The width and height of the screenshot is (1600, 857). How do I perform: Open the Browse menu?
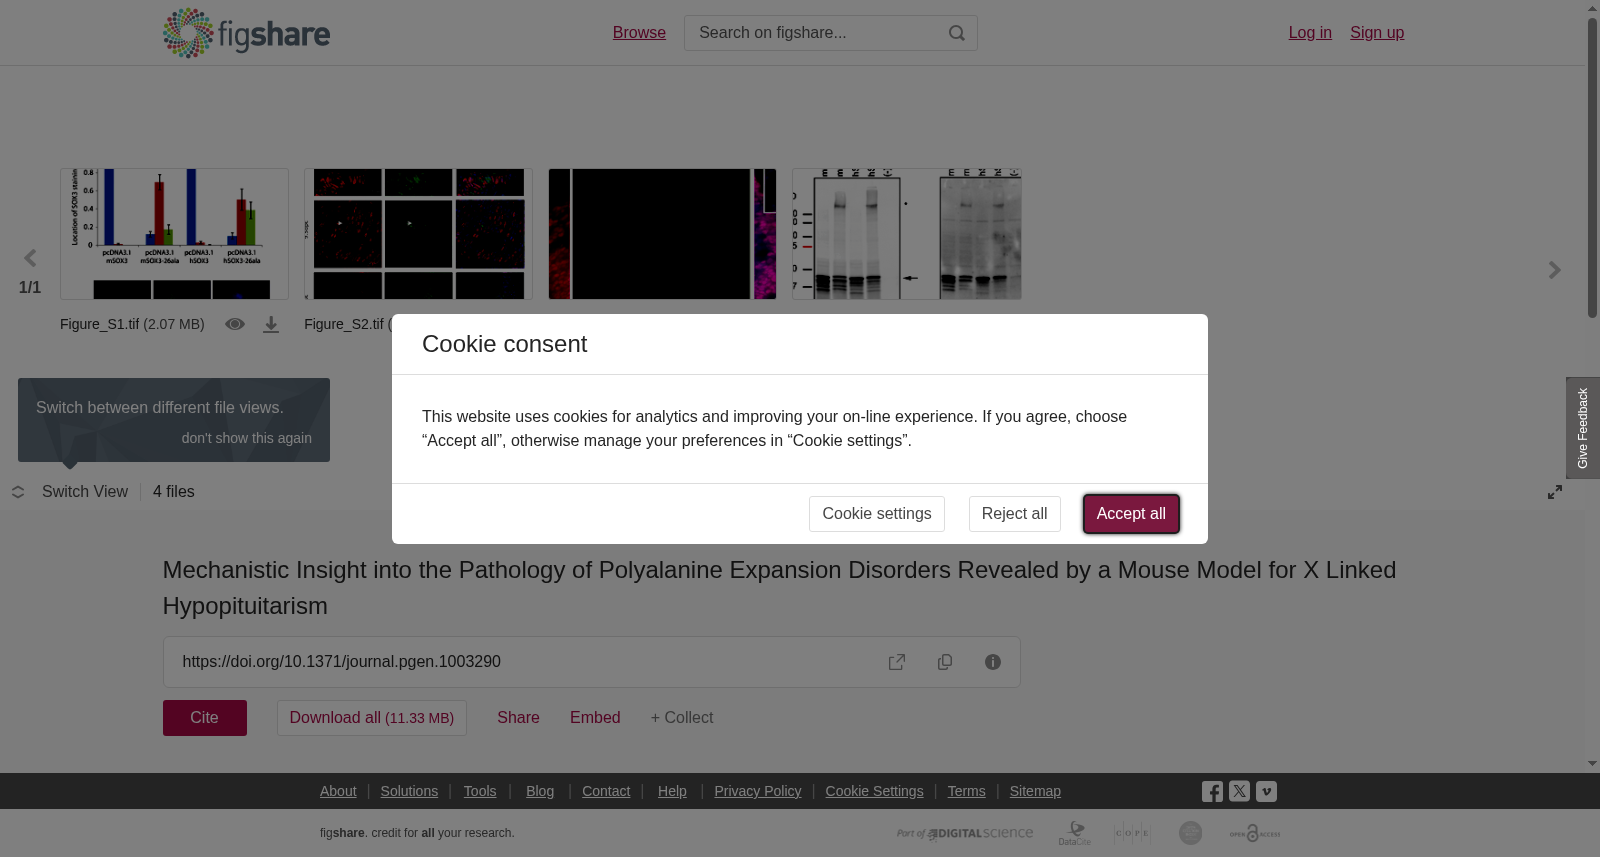[639, 33]
